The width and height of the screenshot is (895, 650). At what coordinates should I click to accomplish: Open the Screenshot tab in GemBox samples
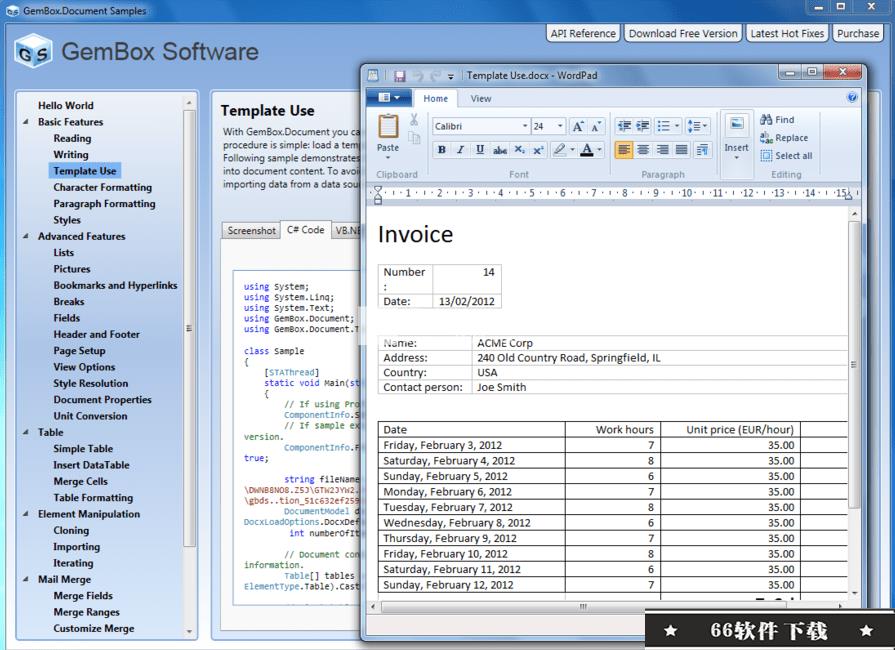251,231
